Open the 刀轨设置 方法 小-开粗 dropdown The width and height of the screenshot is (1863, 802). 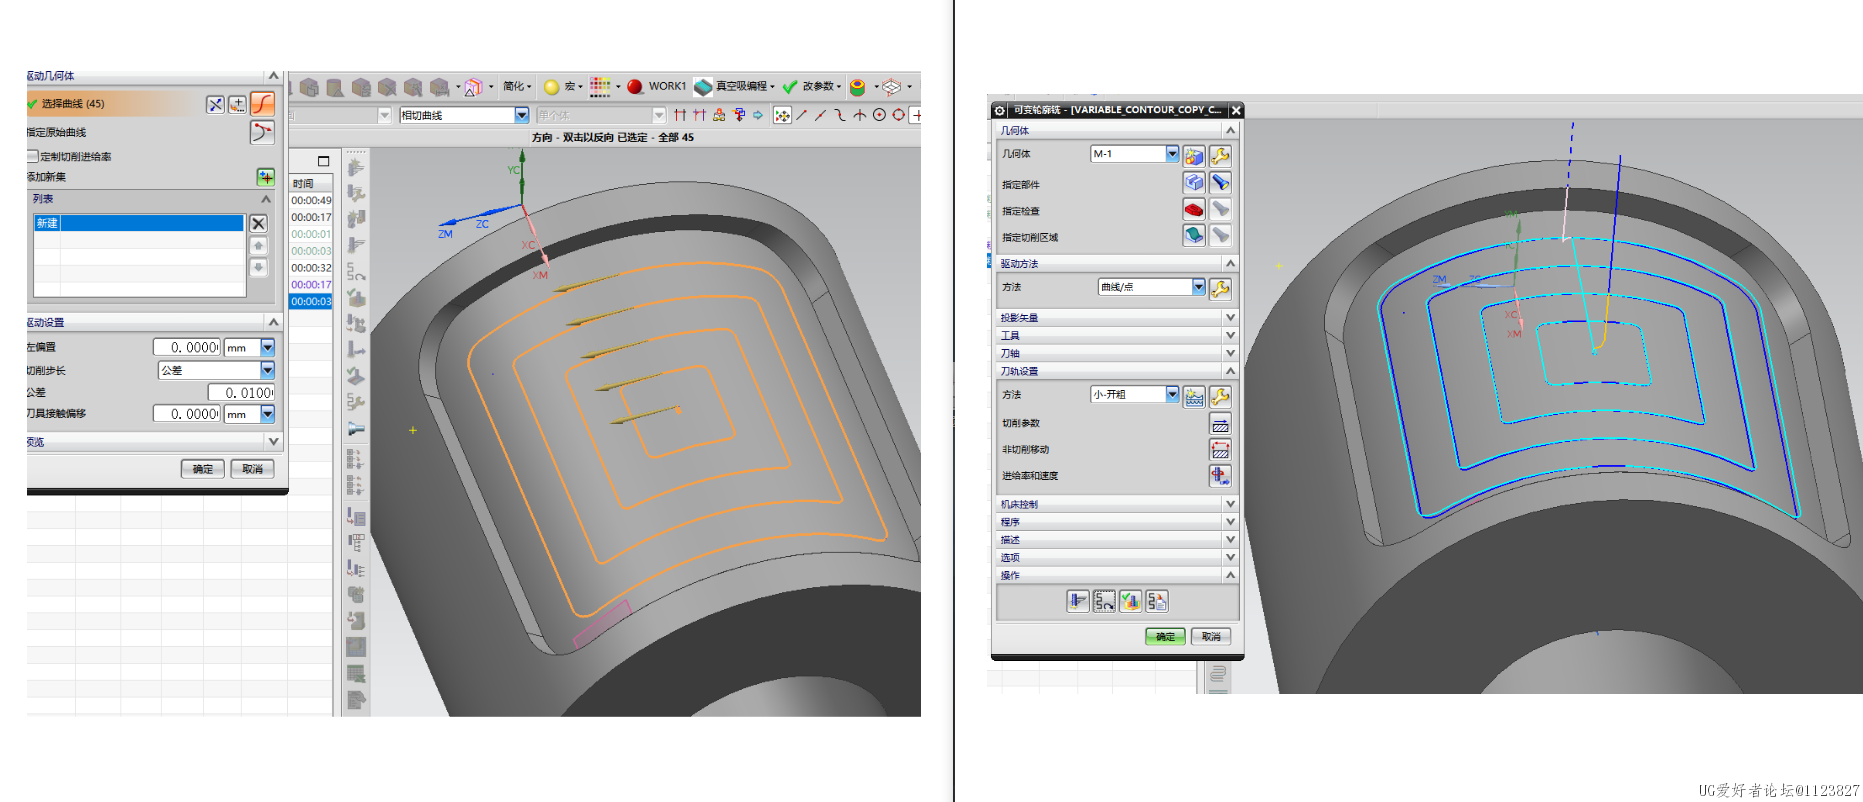click(1172, 394)
